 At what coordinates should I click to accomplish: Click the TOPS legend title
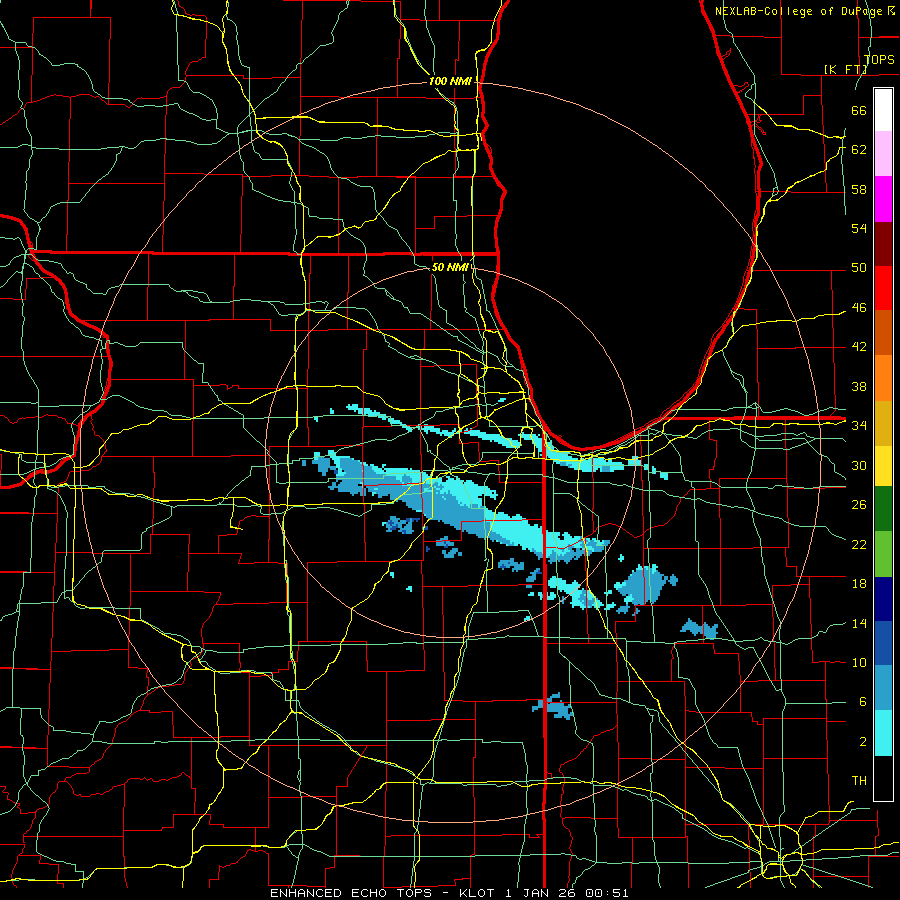(x=879, y=59)
